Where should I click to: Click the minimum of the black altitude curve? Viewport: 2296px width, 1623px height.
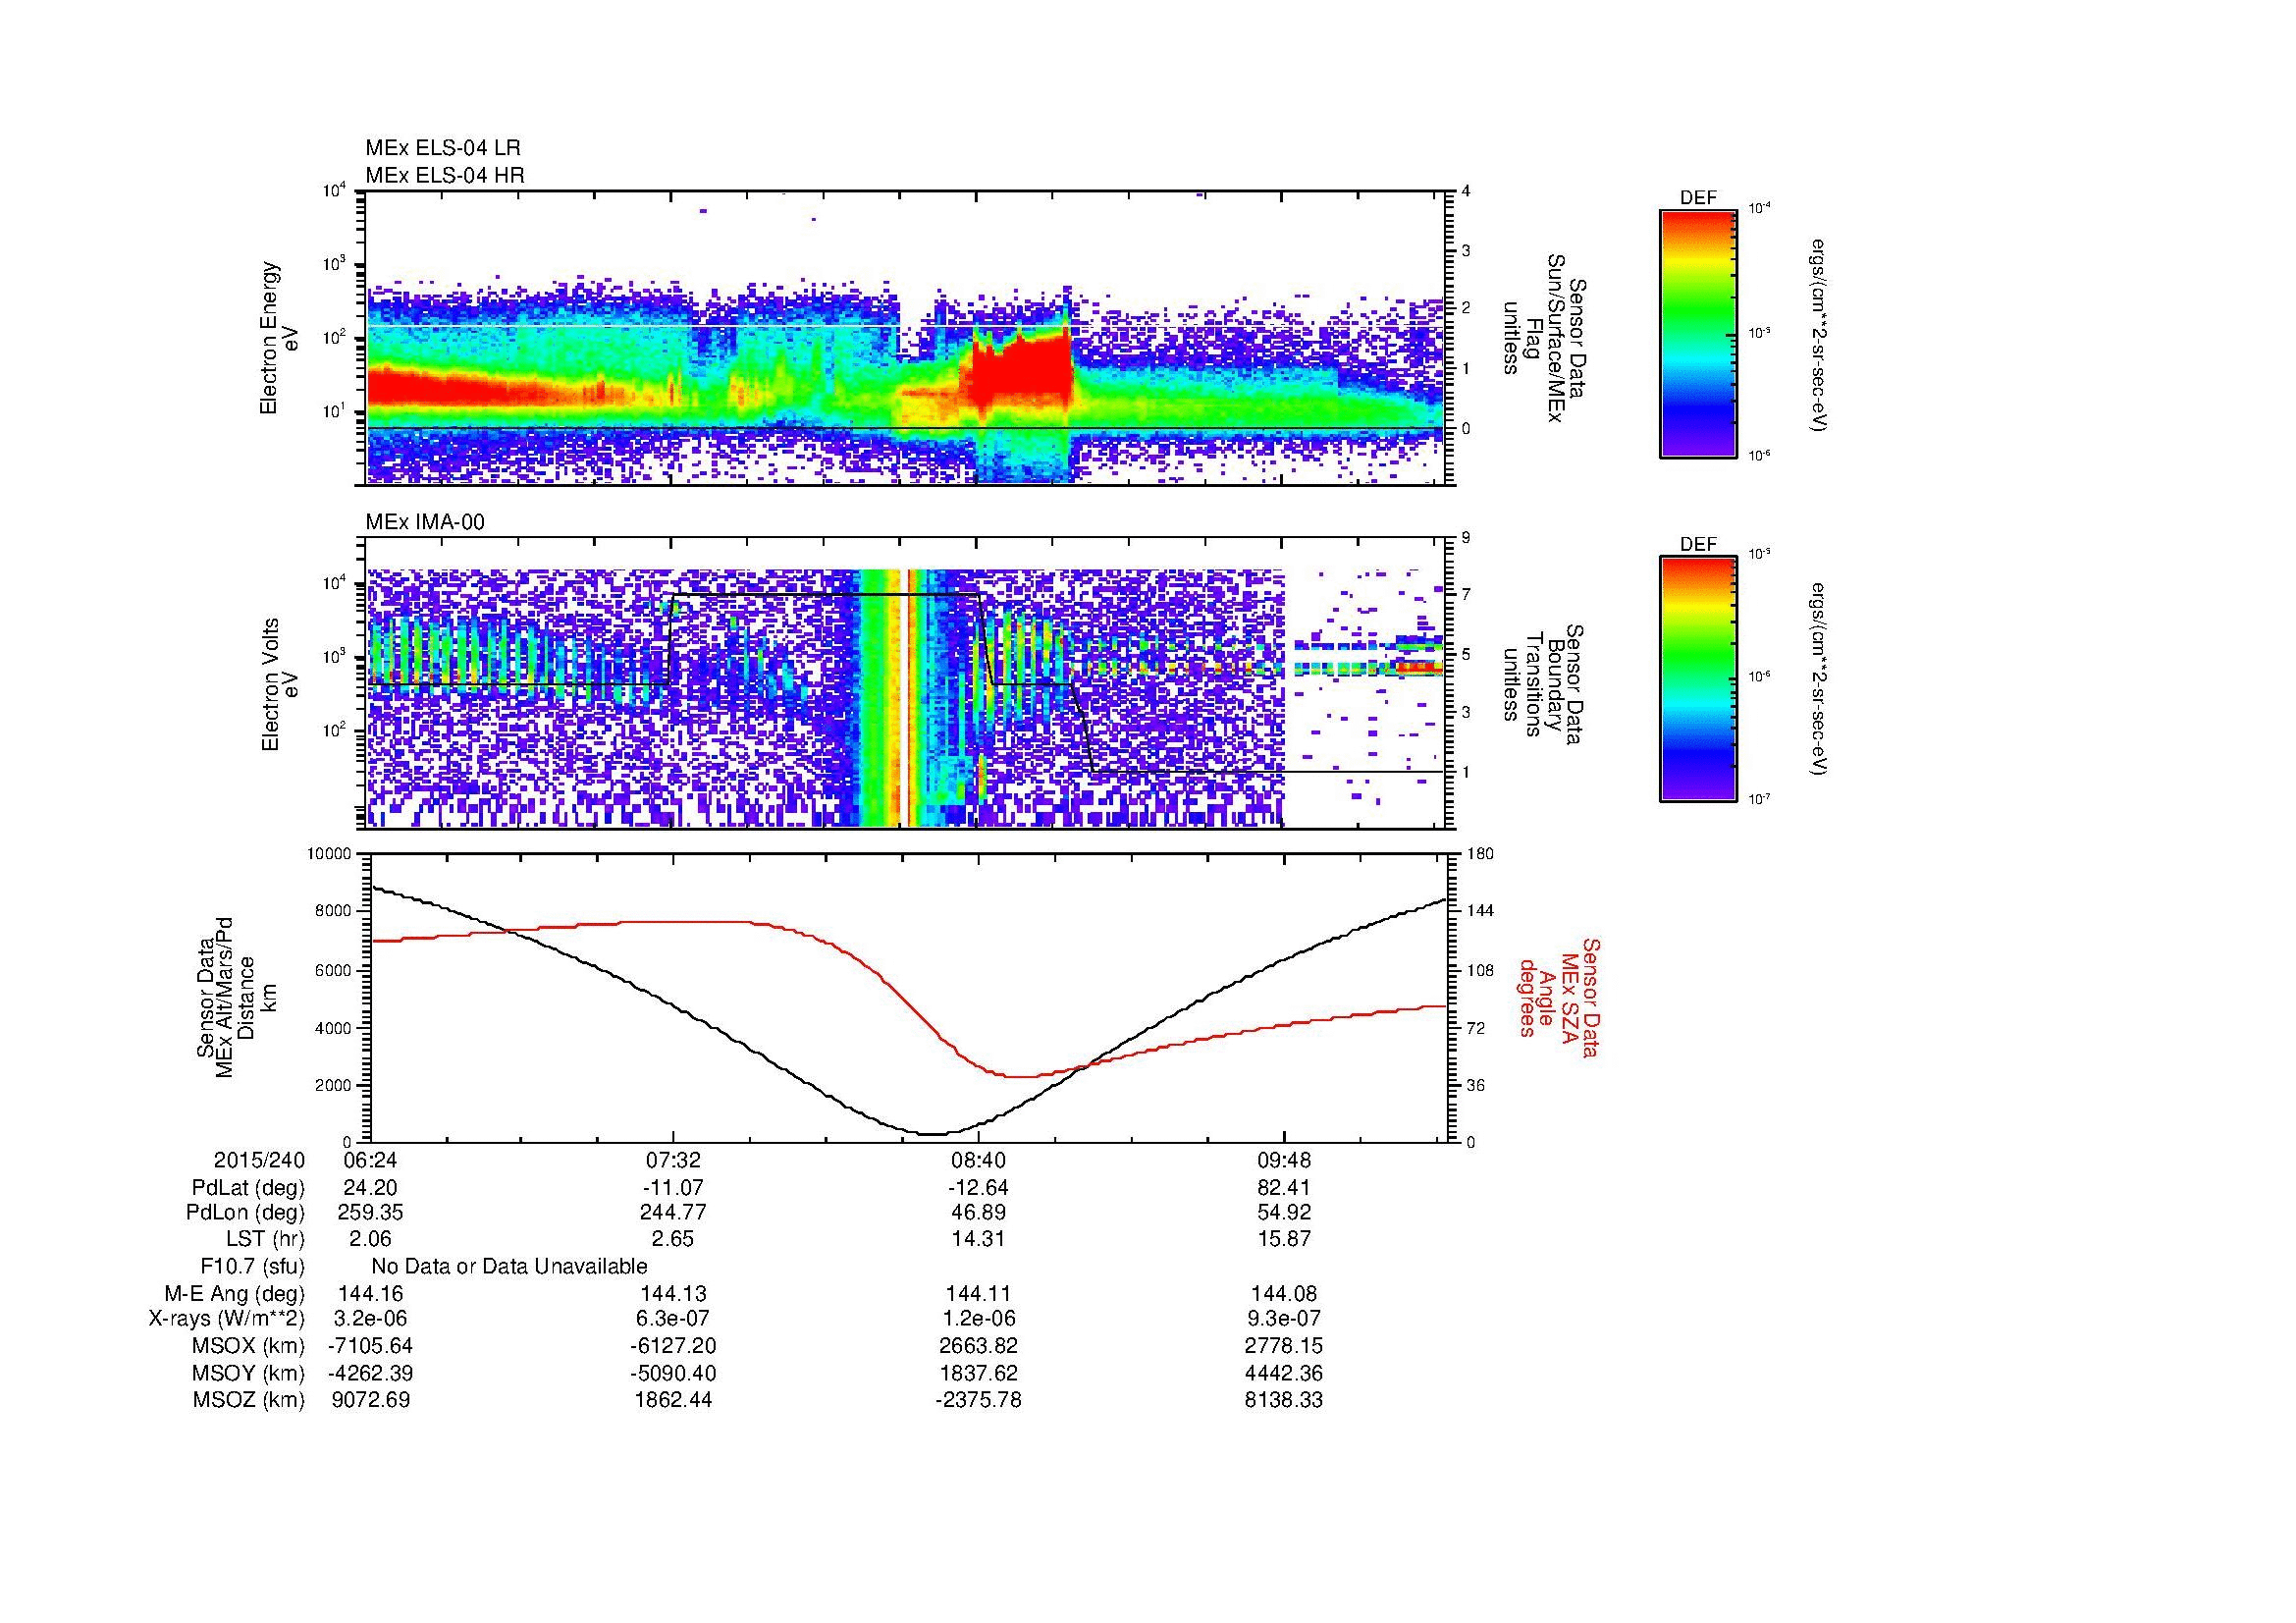click(x=932, y=1134)
